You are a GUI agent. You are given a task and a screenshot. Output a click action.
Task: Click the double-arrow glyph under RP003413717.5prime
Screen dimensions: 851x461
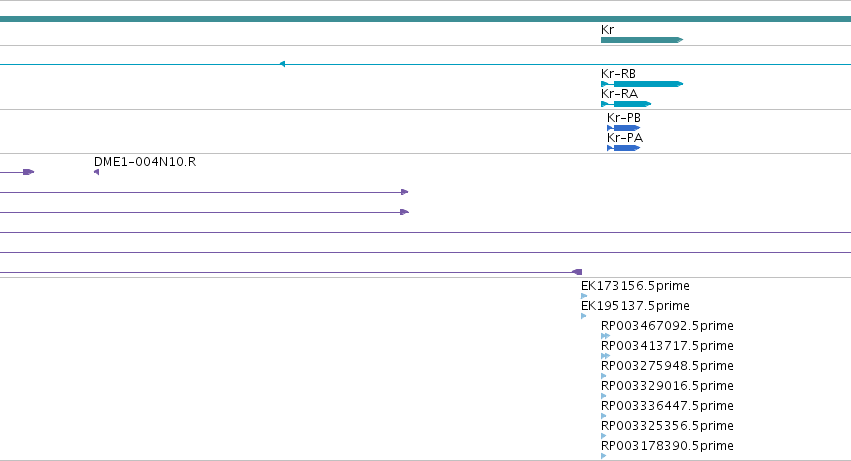click(606, 356)
